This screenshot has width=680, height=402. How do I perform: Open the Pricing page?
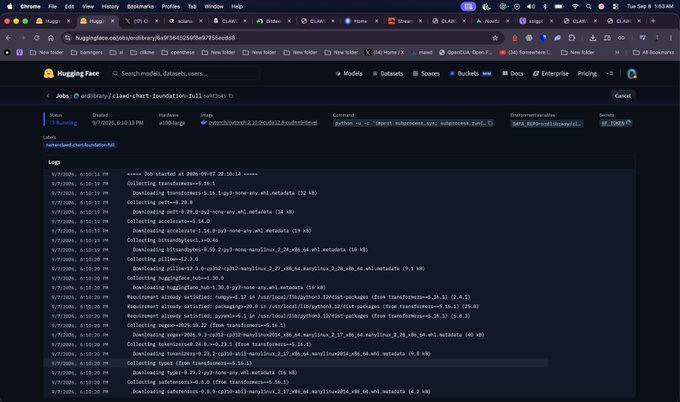(x=587, y=74)
